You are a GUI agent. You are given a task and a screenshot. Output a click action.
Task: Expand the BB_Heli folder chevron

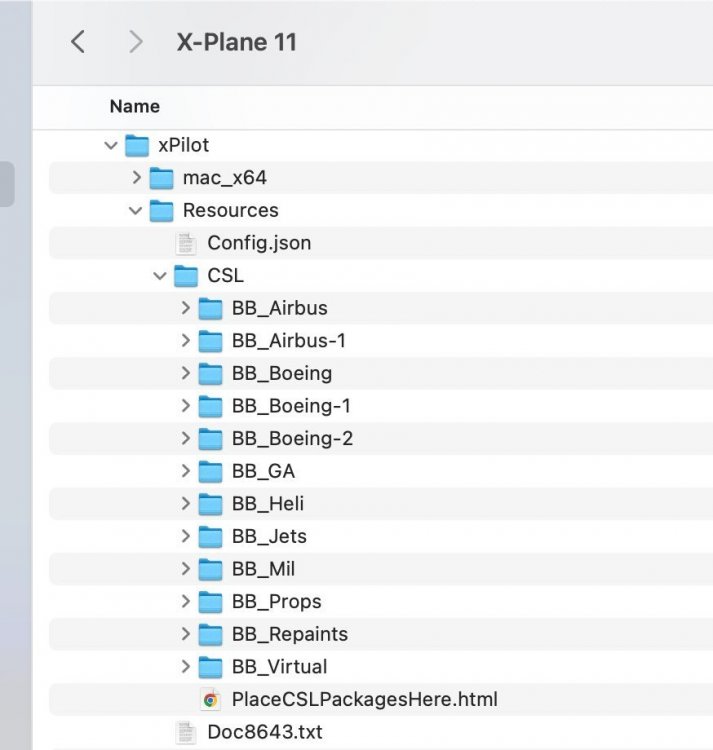pyautogui.click(x=186, y=504)
